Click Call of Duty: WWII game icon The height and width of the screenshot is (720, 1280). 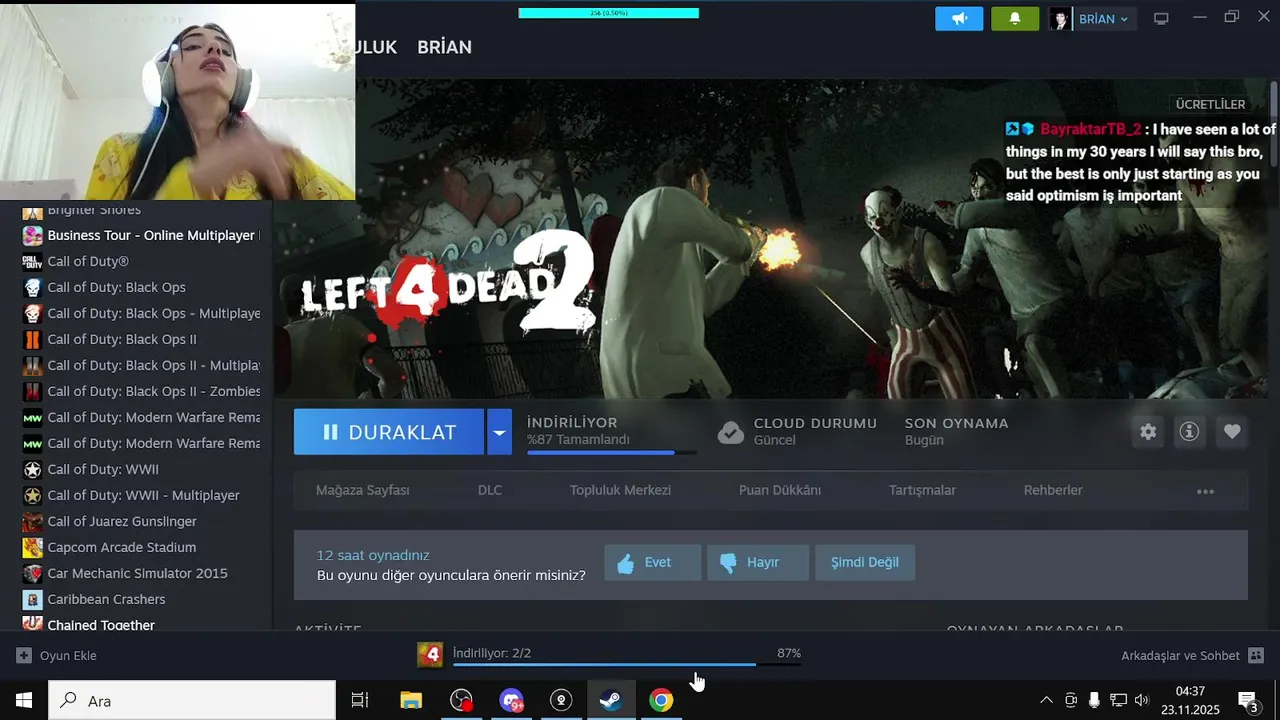point(32,470)
